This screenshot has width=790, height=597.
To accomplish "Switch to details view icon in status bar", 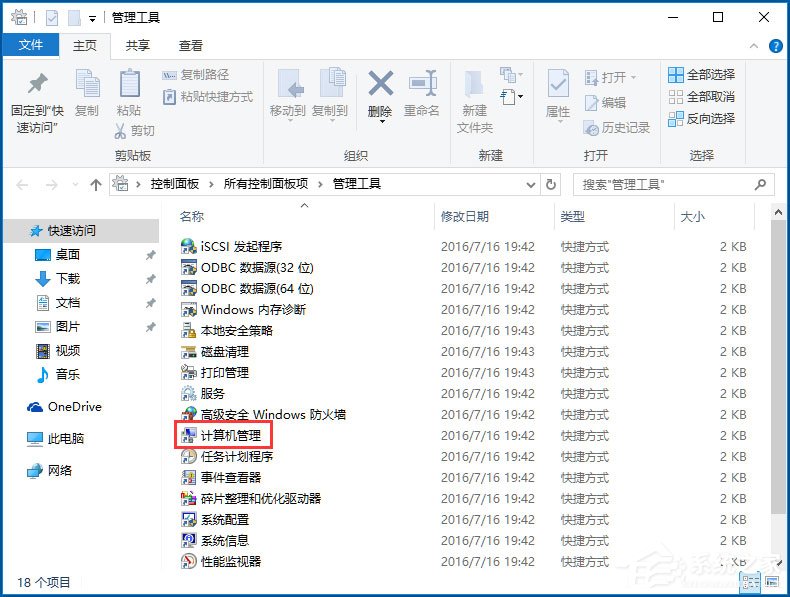I will click(750, 582).
